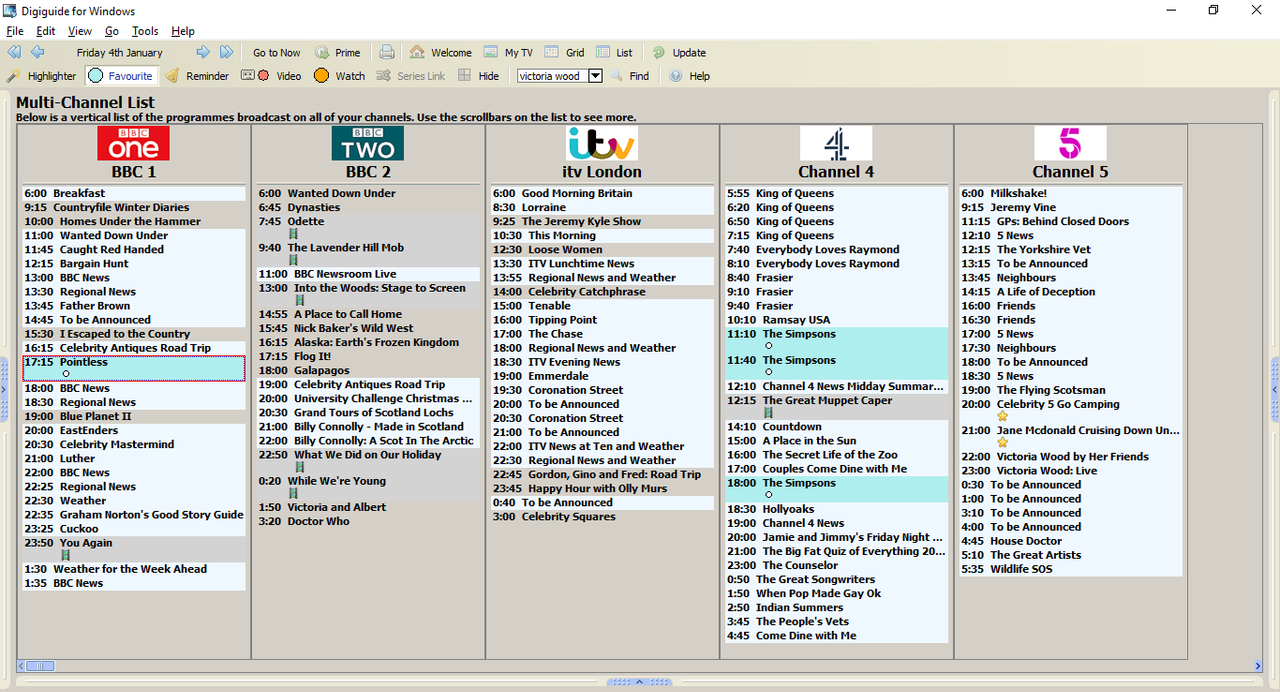
Task: Jump to Prime time listings
Action: point(338,53)
